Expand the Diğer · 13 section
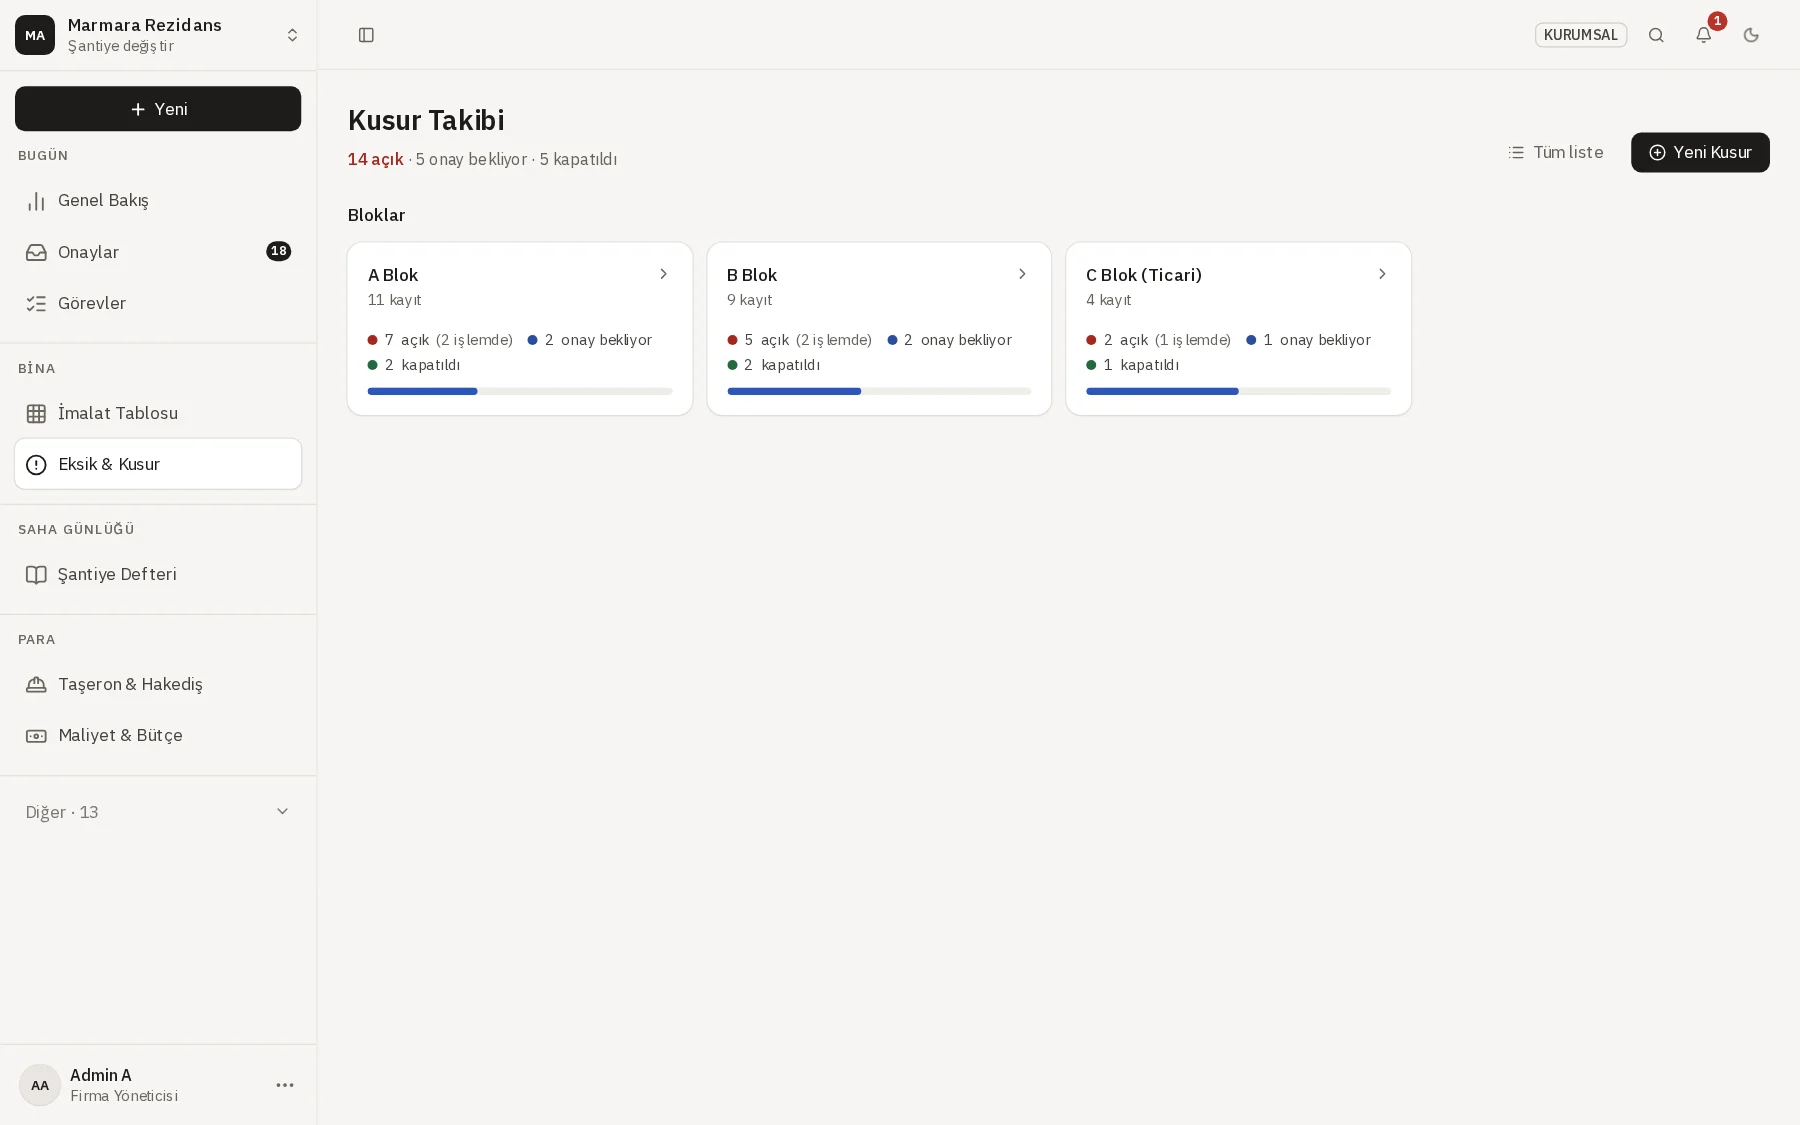The image size is (1800, 1125). [x=158, y=812]
